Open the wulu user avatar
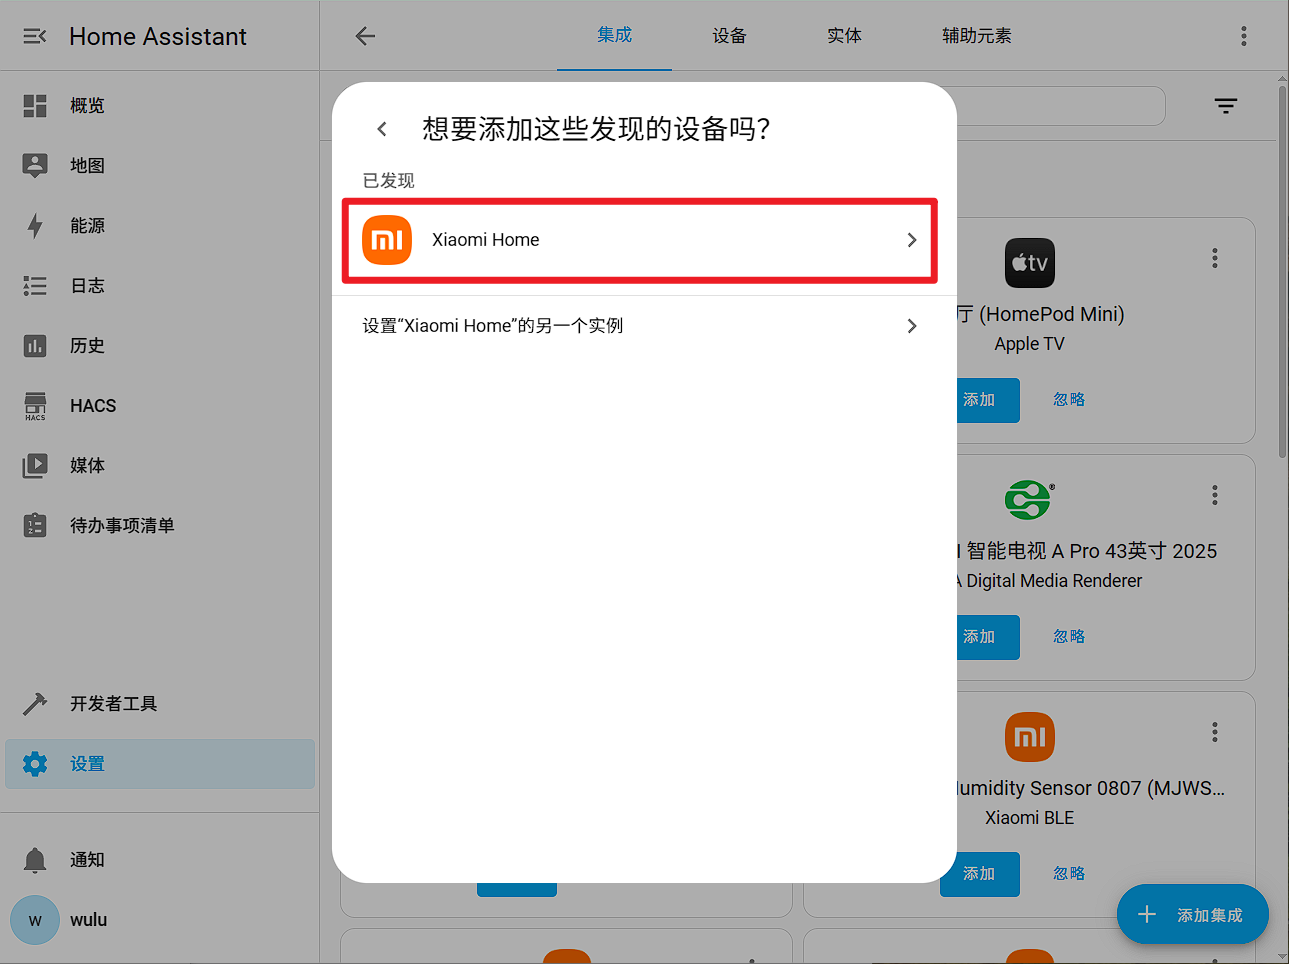Screen dimensions: 1289x964 point(35,920)
